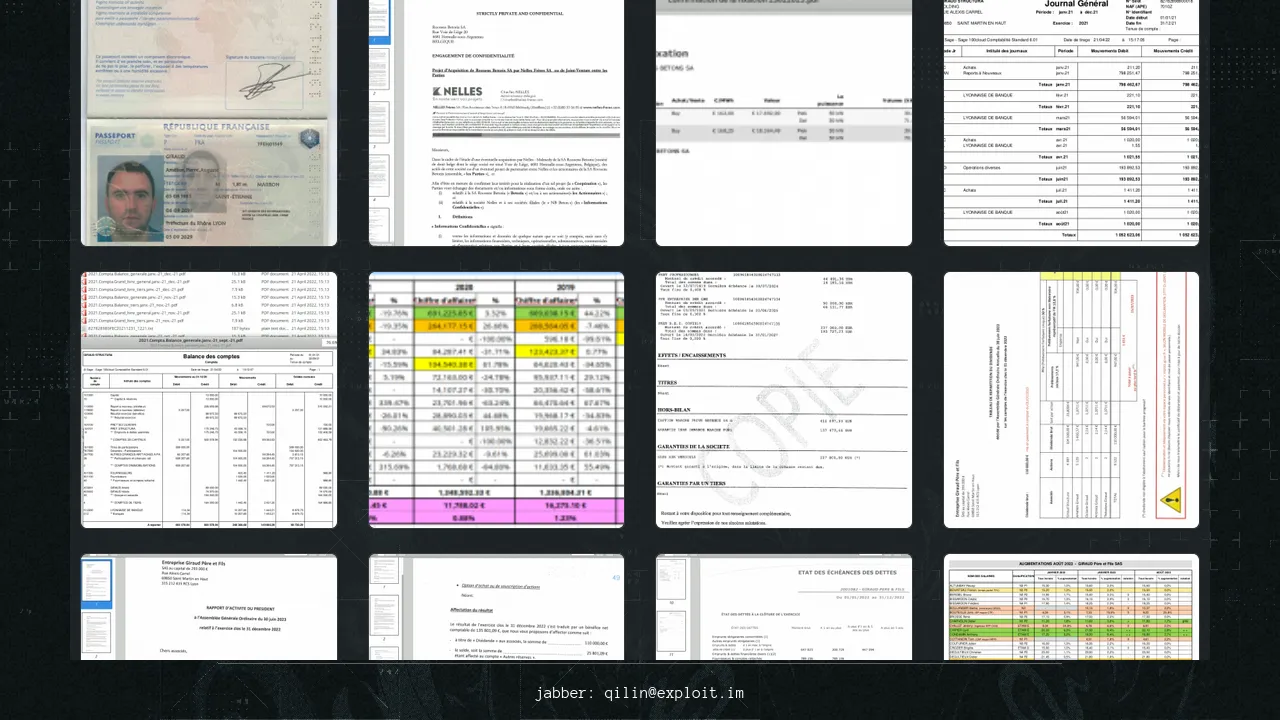Viewport: 1280px width, 720px height.
Task: Click the PDF file list above Balance des comptes
Action: point(208,304)
